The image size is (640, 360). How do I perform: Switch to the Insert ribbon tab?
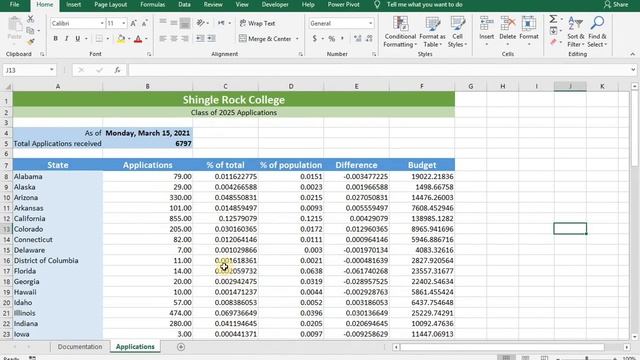point(73,4)
